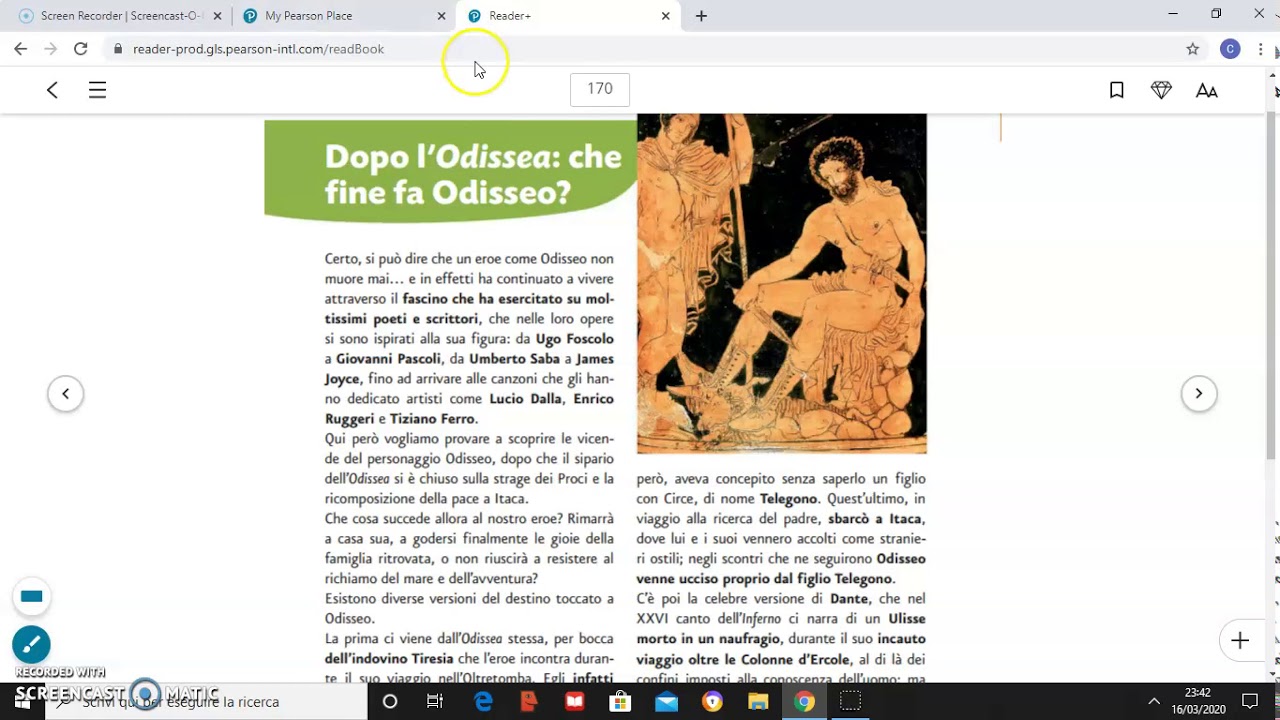Click the browser back arrow
Screen dimensions: 1280x720
click(x=20, y=48)
